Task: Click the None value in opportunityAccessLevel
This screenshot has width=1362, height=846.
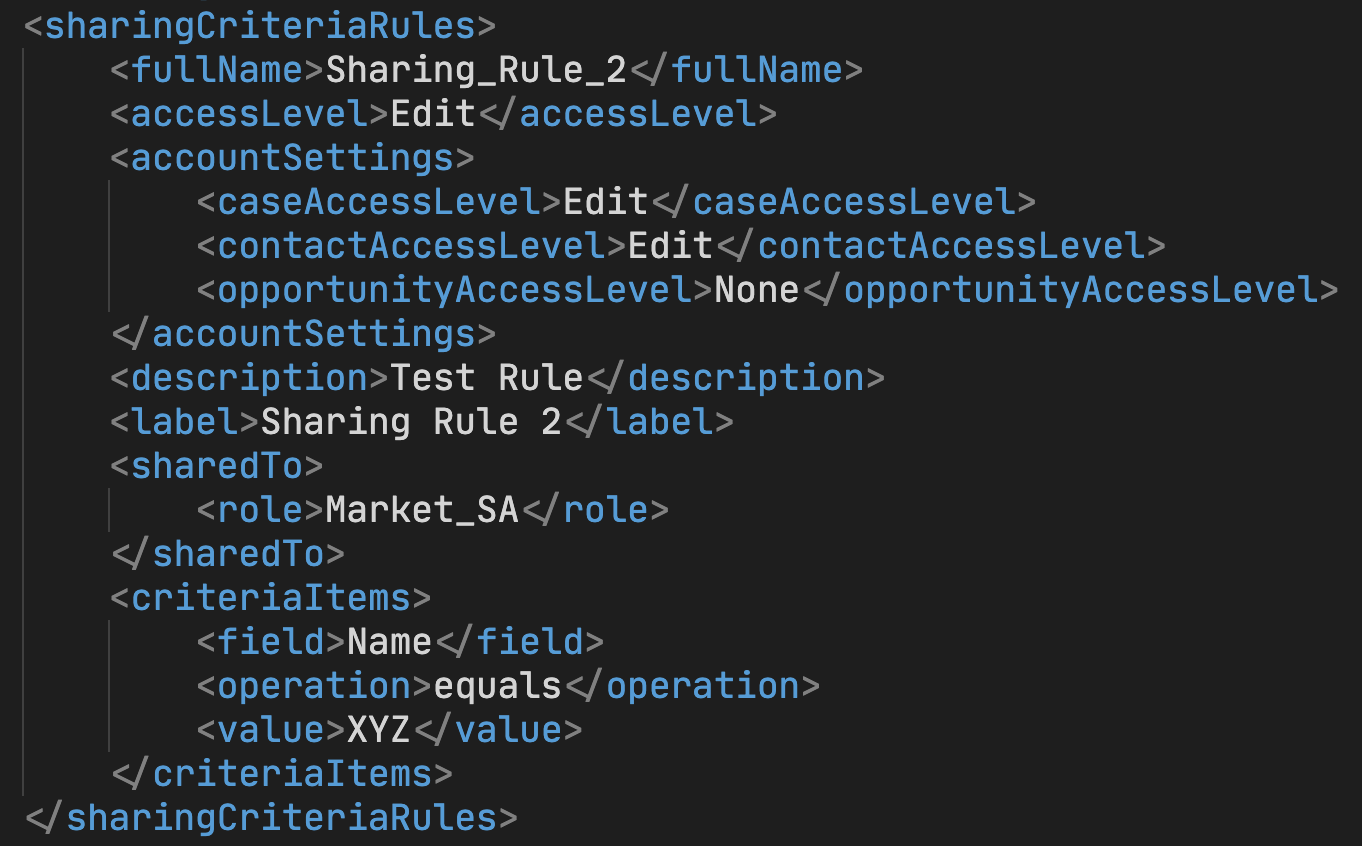Action: (757, 290)
